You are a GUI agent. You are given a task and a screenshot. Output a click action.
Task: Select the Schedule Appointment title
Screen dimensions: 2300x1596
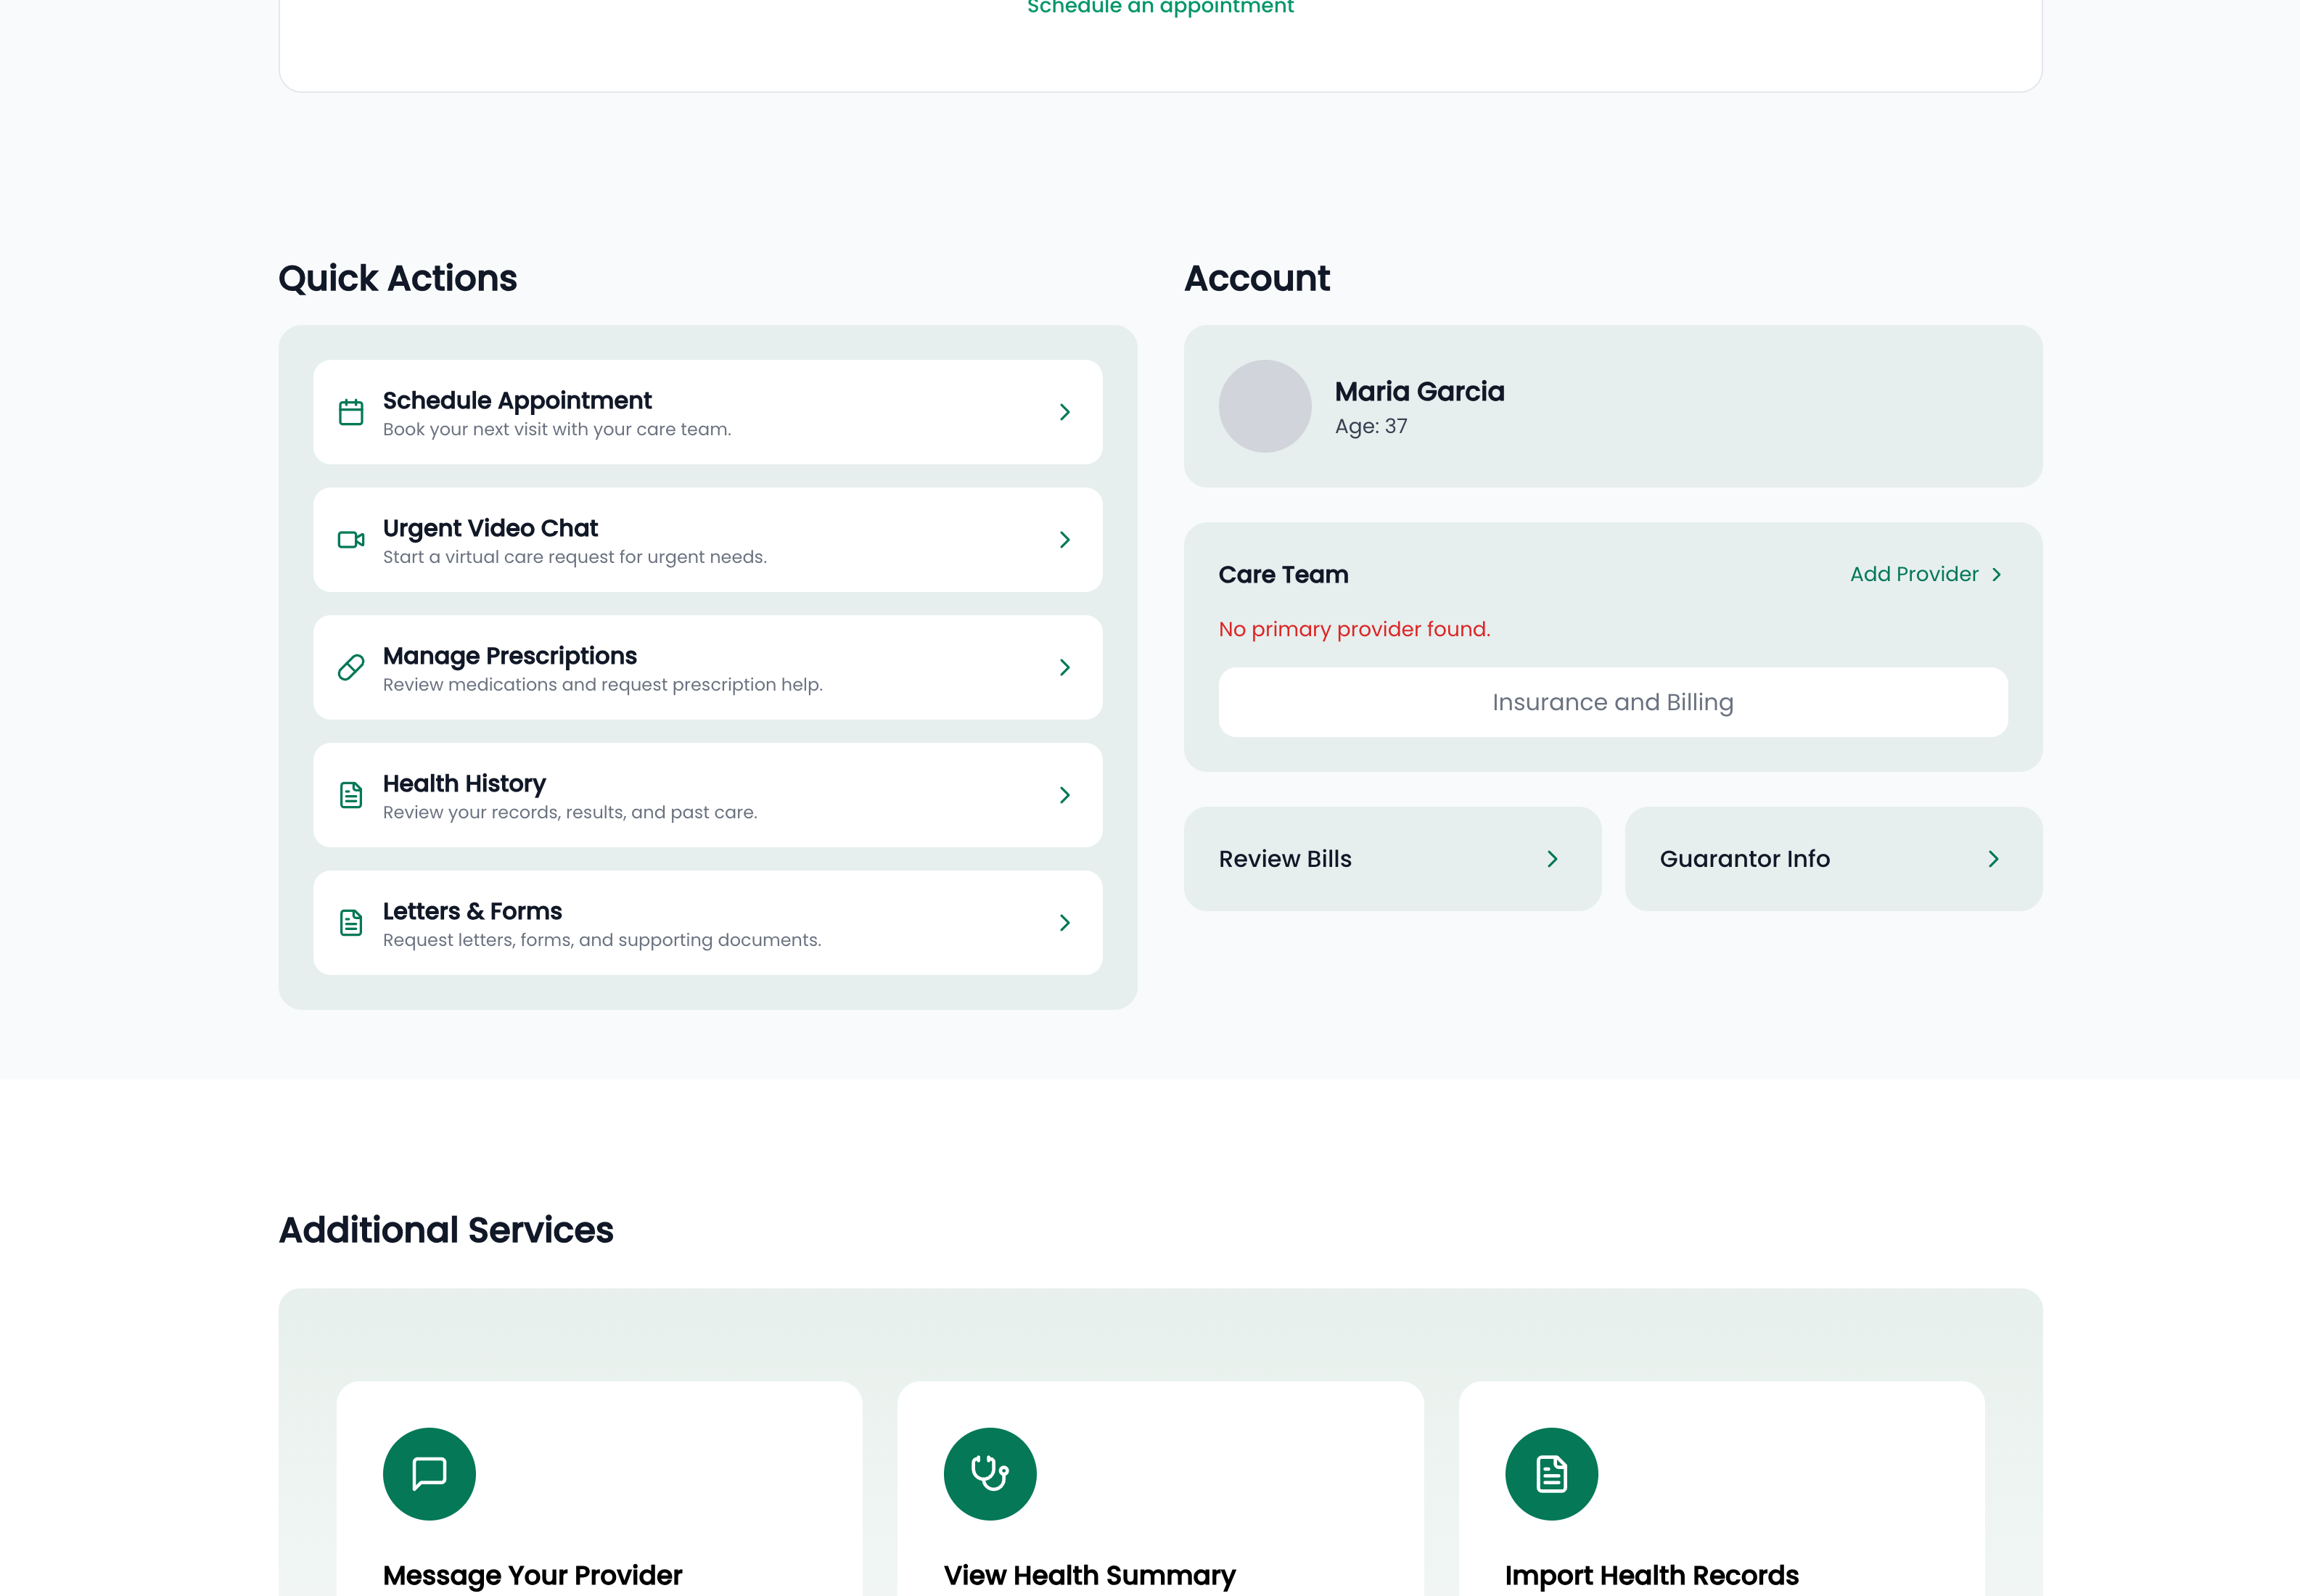pos(517,401)
